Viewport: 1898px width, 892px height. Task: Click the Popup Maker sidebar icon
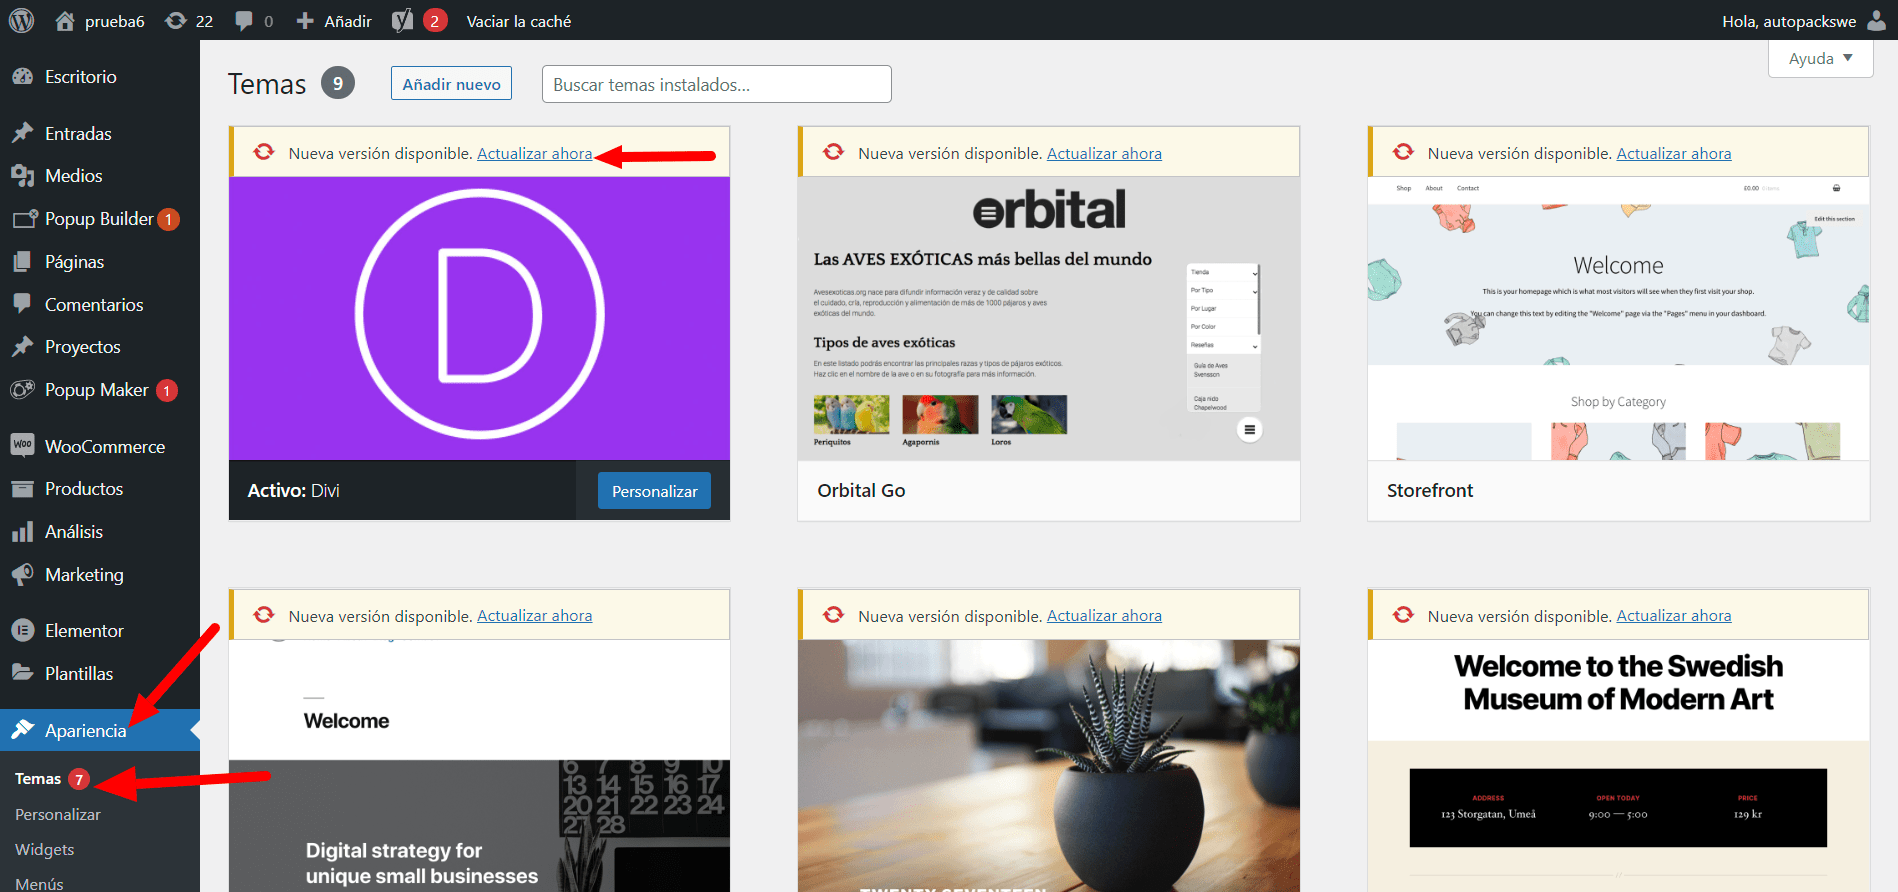pyautogui.click(x=23, y=390)
